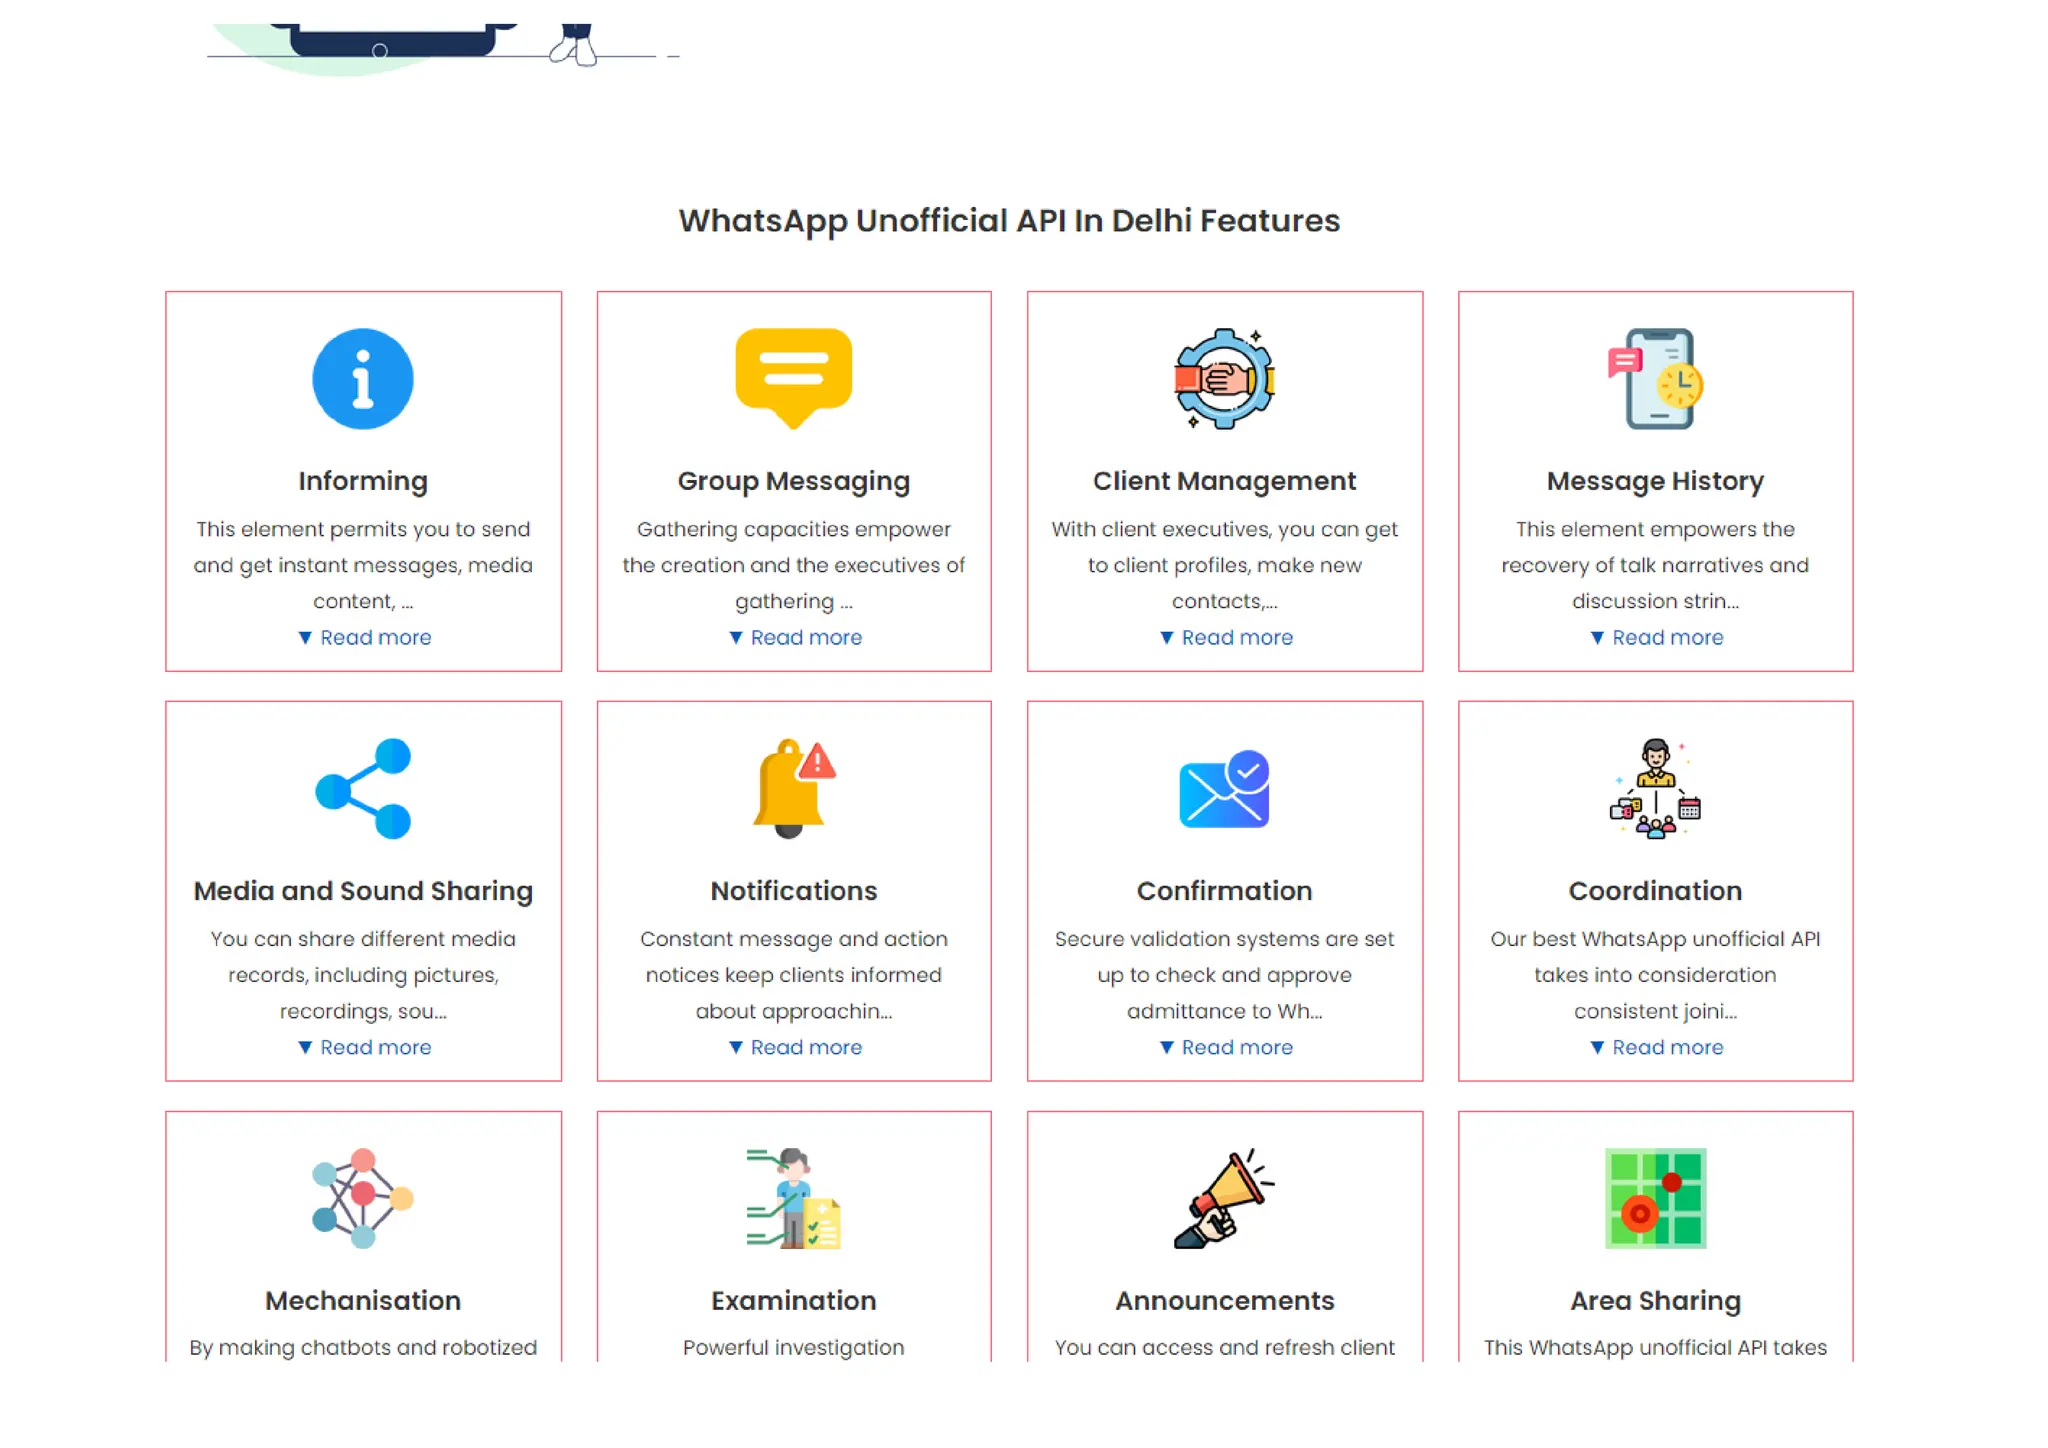Image resolution: width=2048 pixels, height=1448 pixels.
Task: Click the Client Management handshake gear icon
Action: [x=1224, y=379]
